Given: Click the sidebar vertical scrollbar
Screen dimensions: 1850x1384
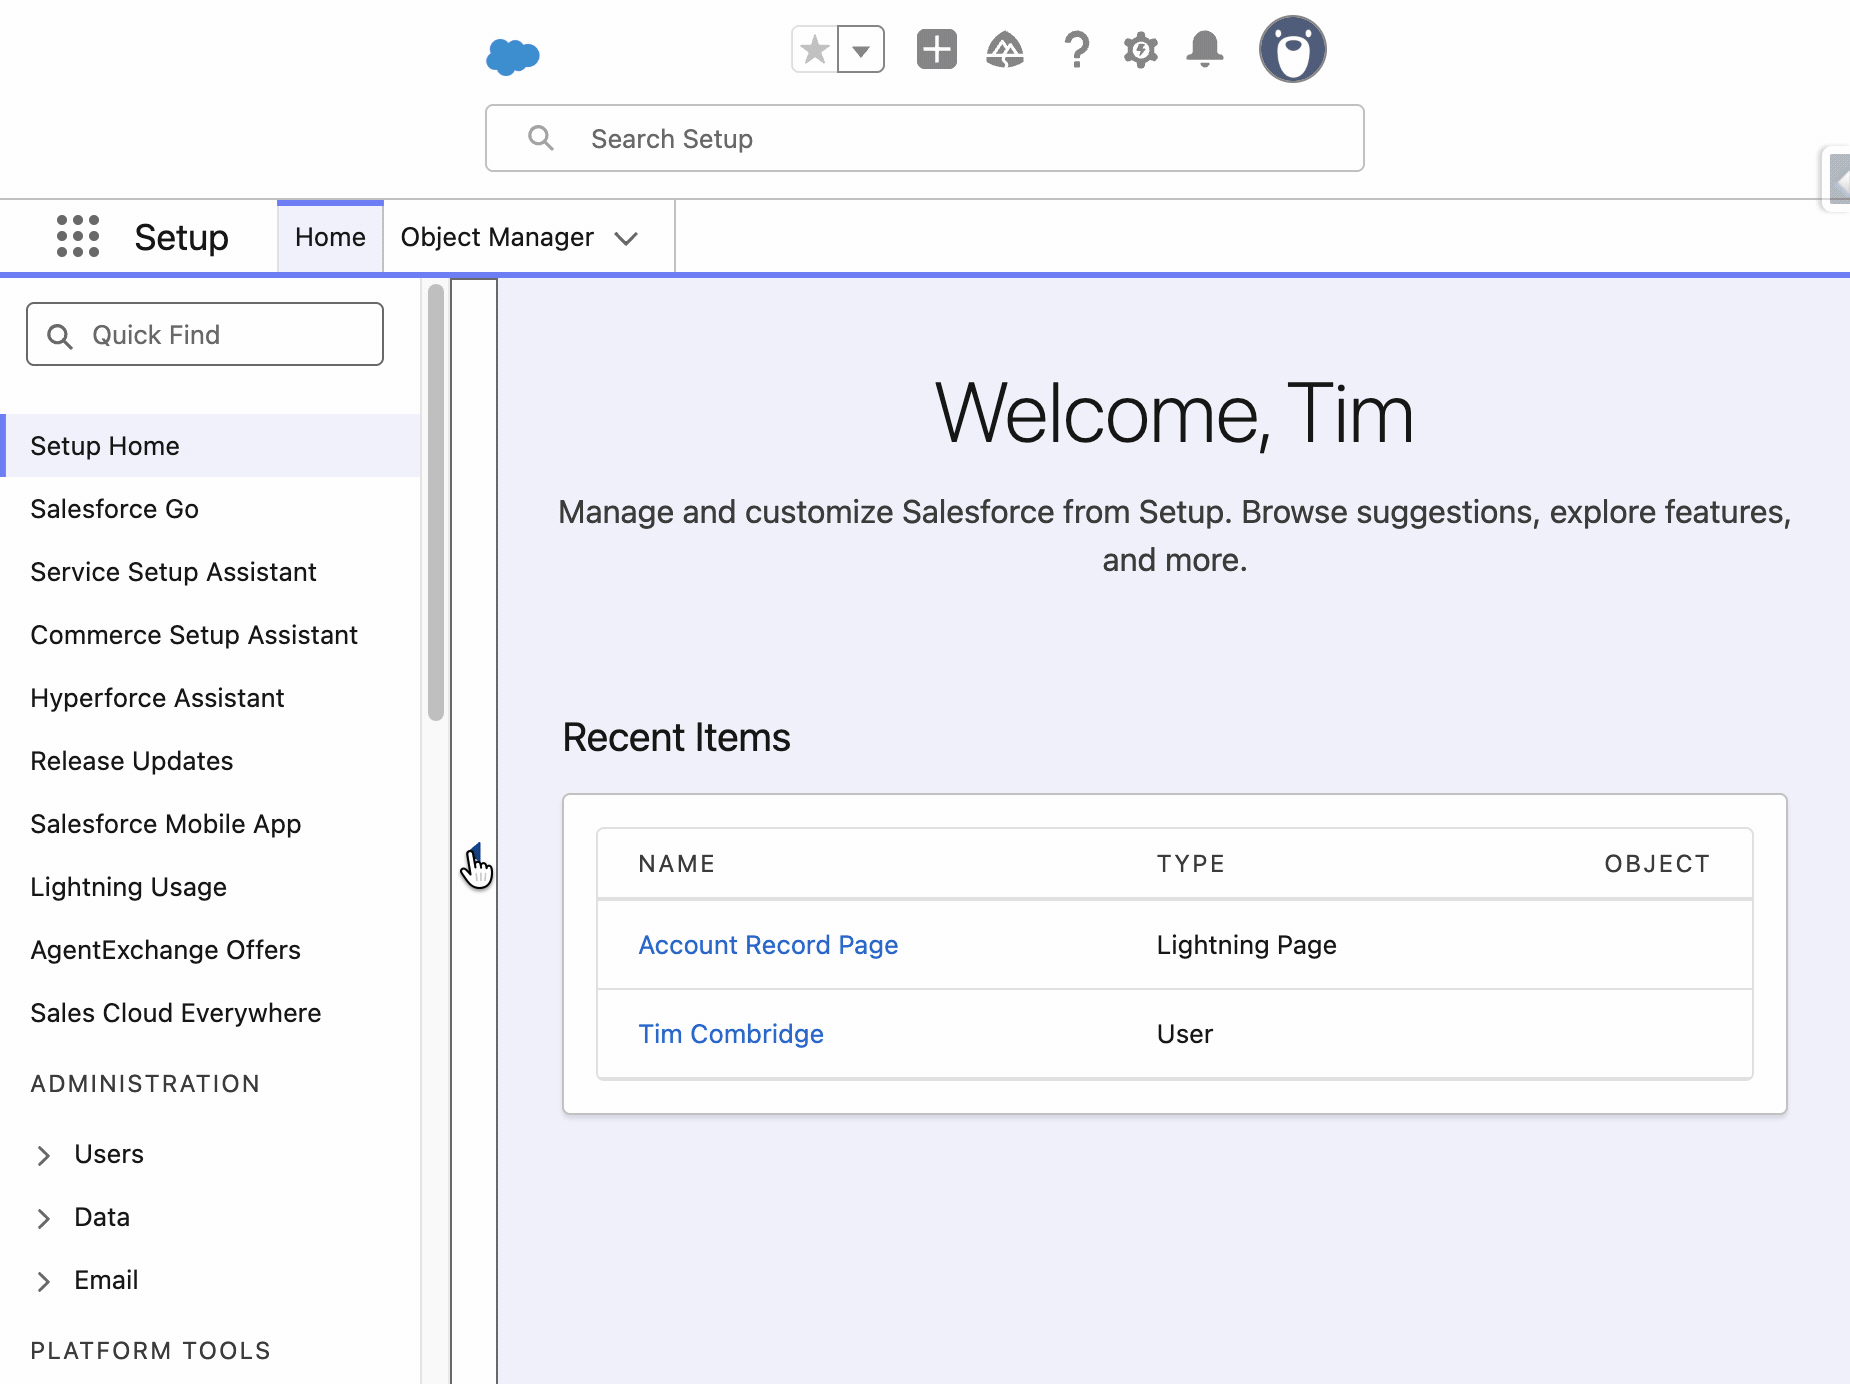Looking at the screenshot, I should point(436,502).
